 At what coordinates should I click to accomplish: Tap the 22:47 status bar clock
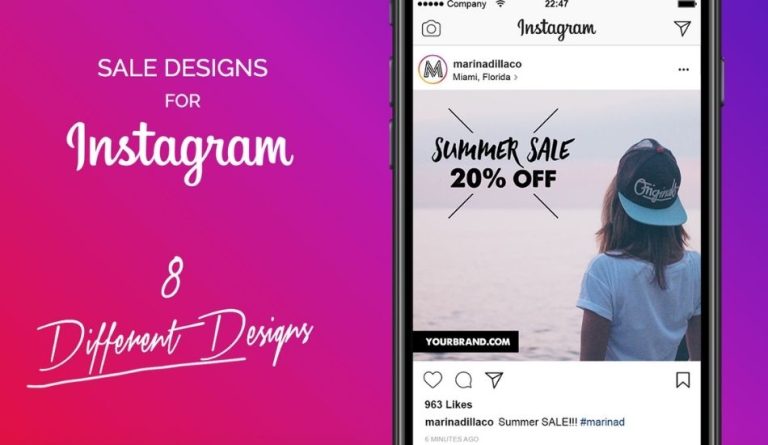point(556,4)
